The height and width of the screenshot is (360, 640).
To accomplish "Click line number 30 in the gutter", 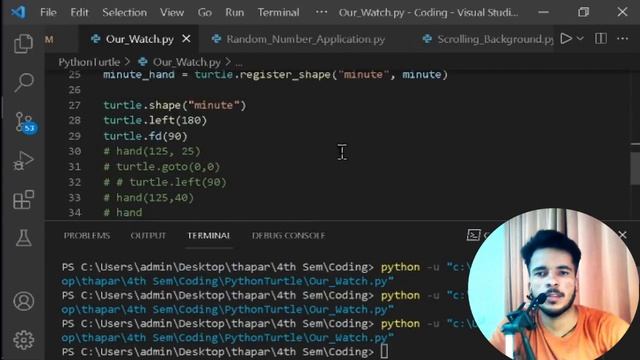I will click(x=74, y=151).
